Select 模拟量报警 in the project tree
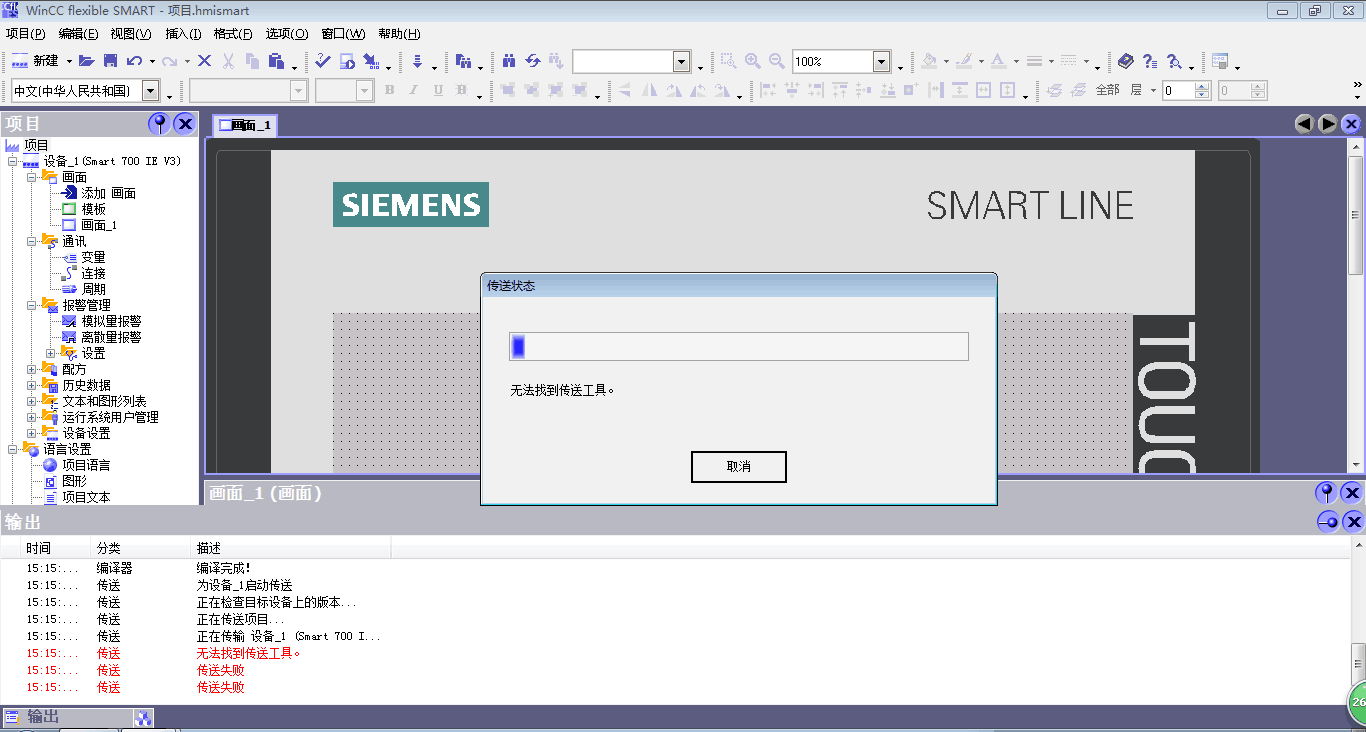This screenshot has height=732, width=1366. tap(111, 321)
